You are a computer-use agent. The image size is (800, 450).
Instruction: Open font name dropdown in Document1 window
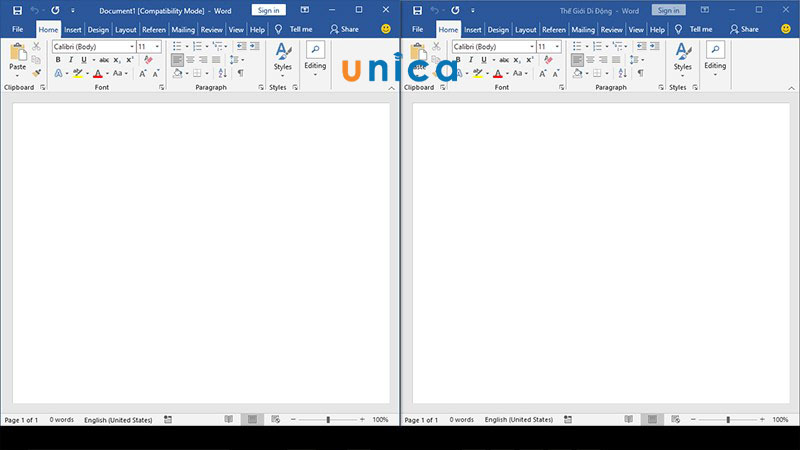click(x=131, y=47)
